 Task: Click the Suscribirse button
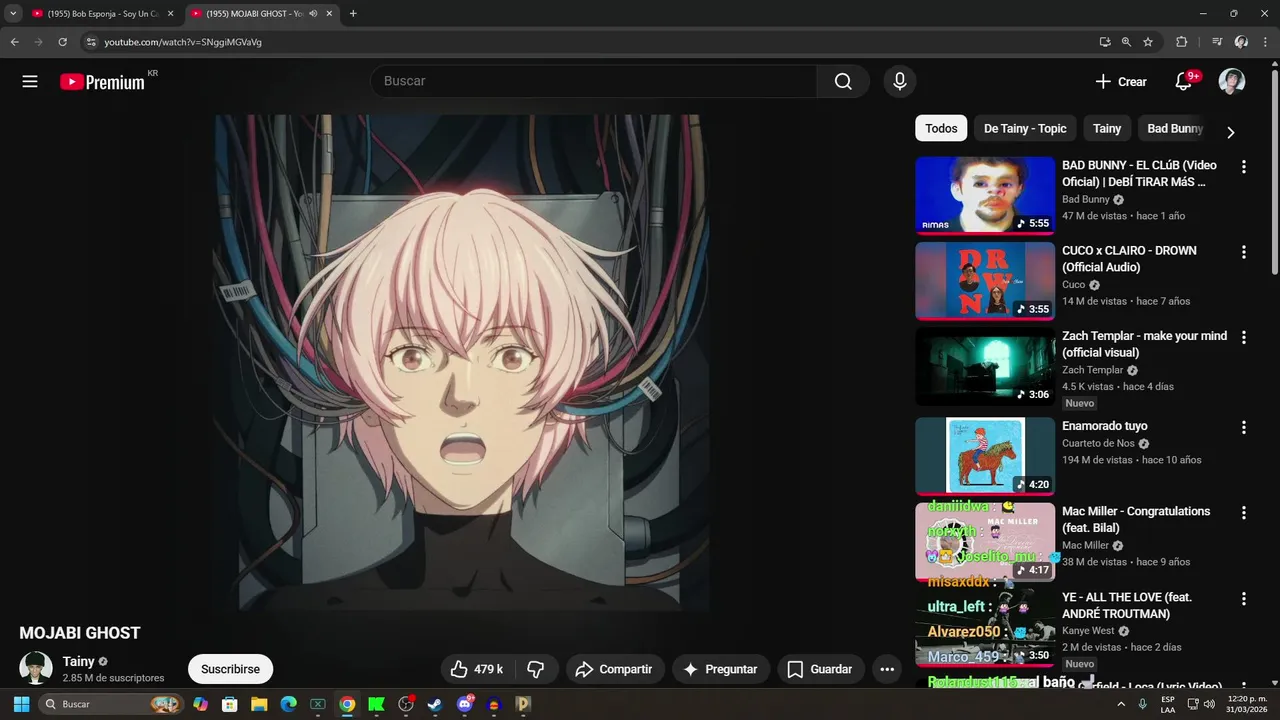point(230,669)
